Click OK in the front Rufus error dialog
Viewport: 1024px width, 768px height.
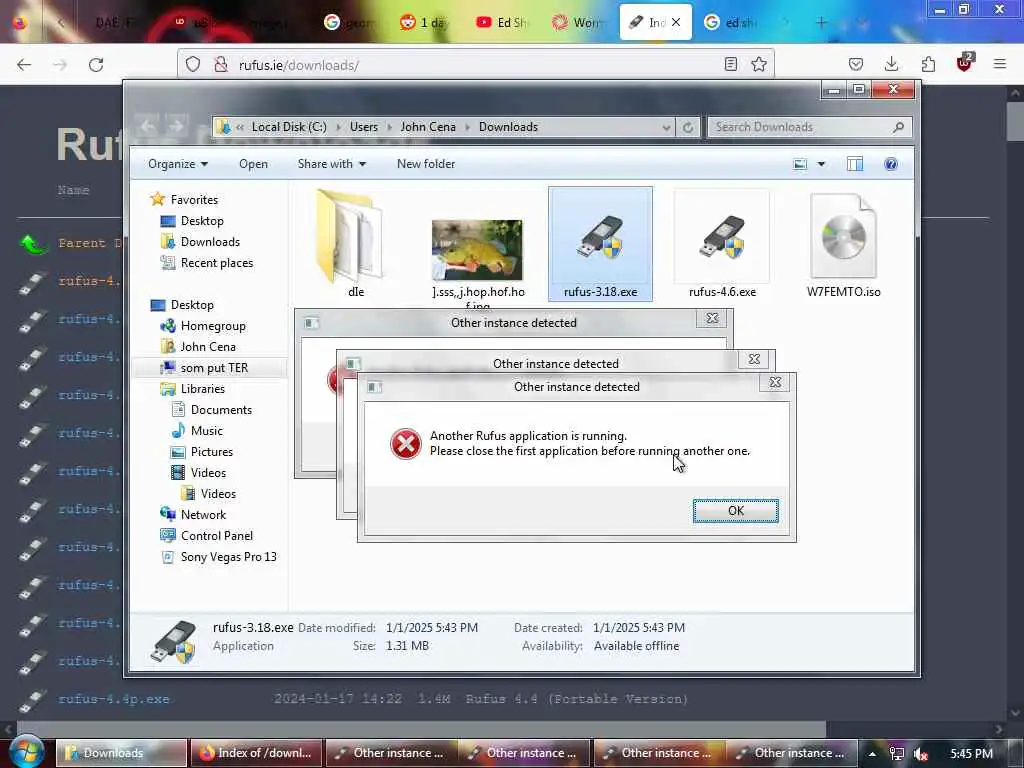coord(735,511)
